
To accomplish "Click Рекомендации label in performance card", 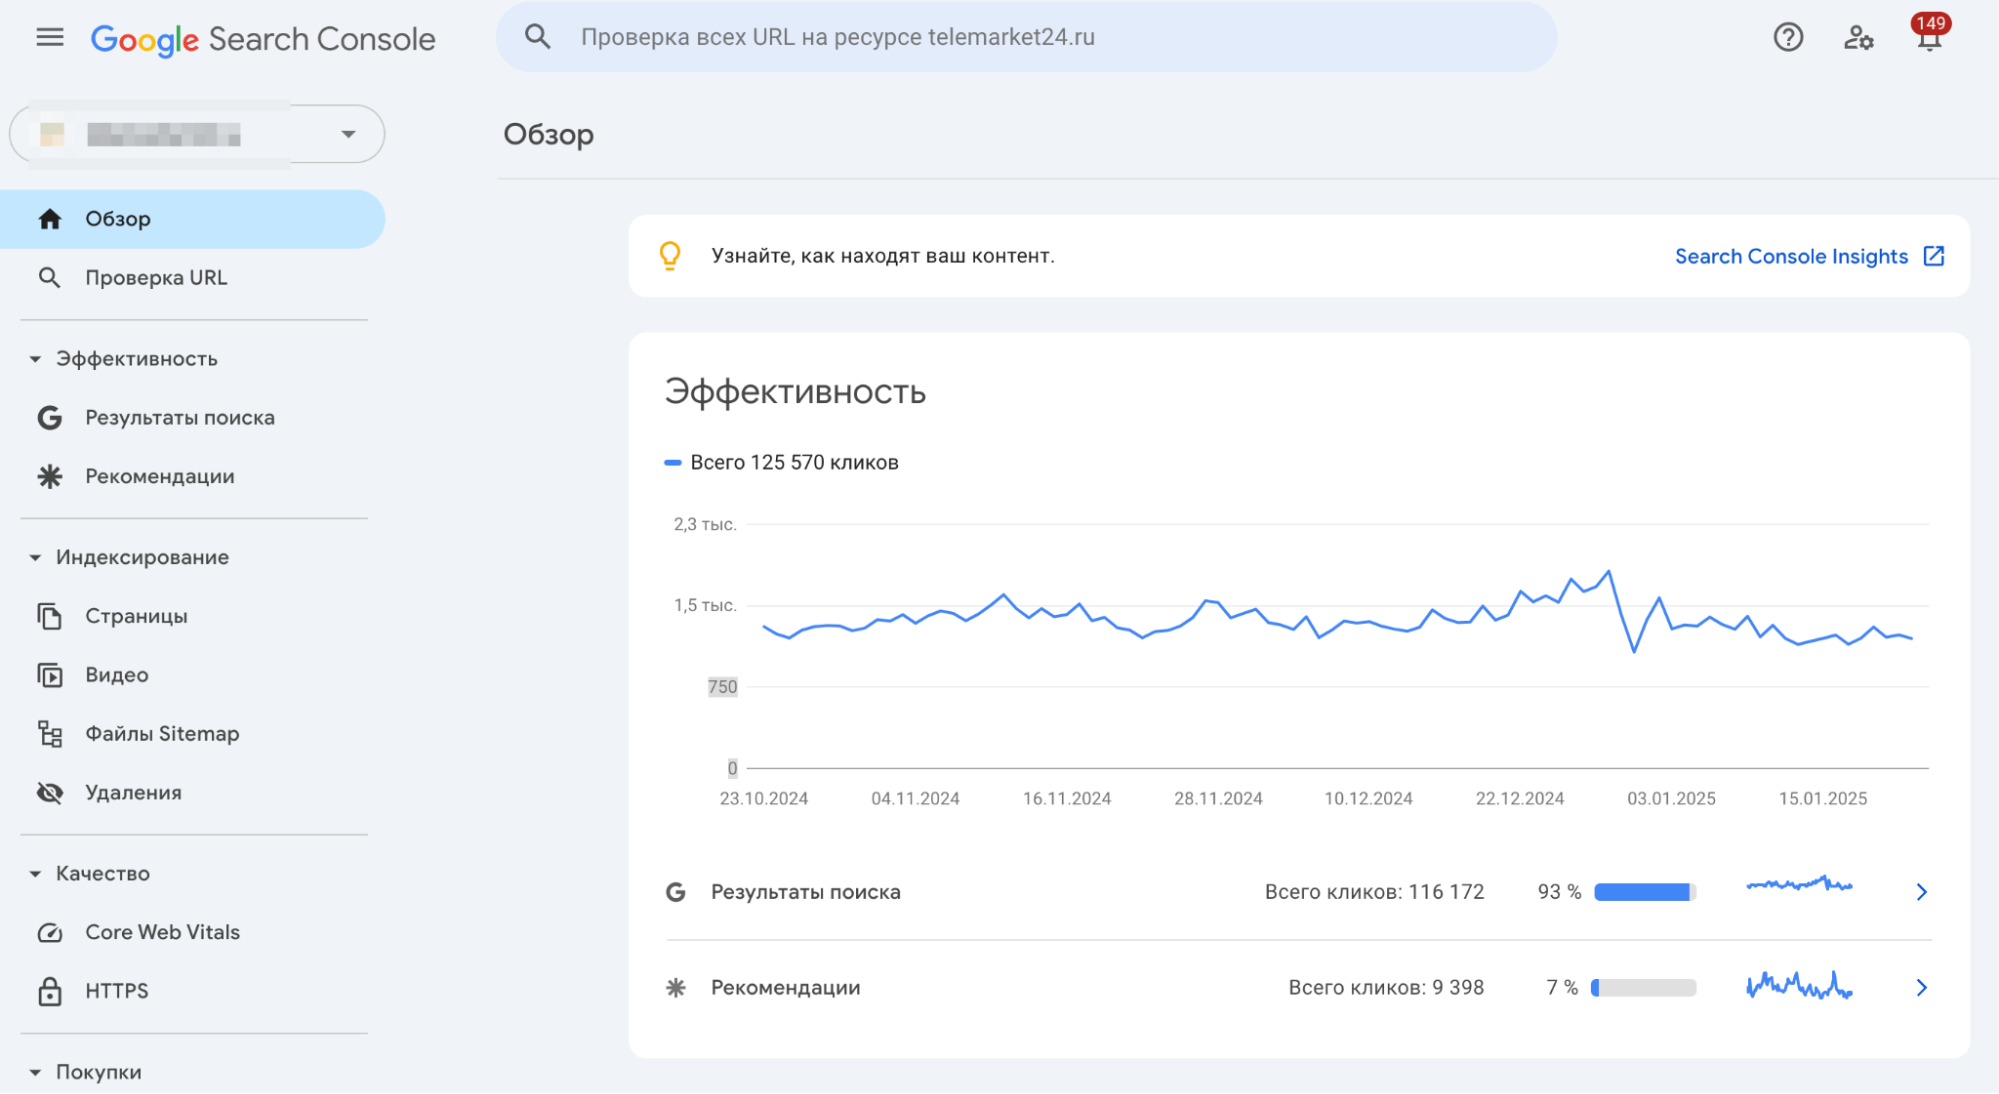I will 785,988.
